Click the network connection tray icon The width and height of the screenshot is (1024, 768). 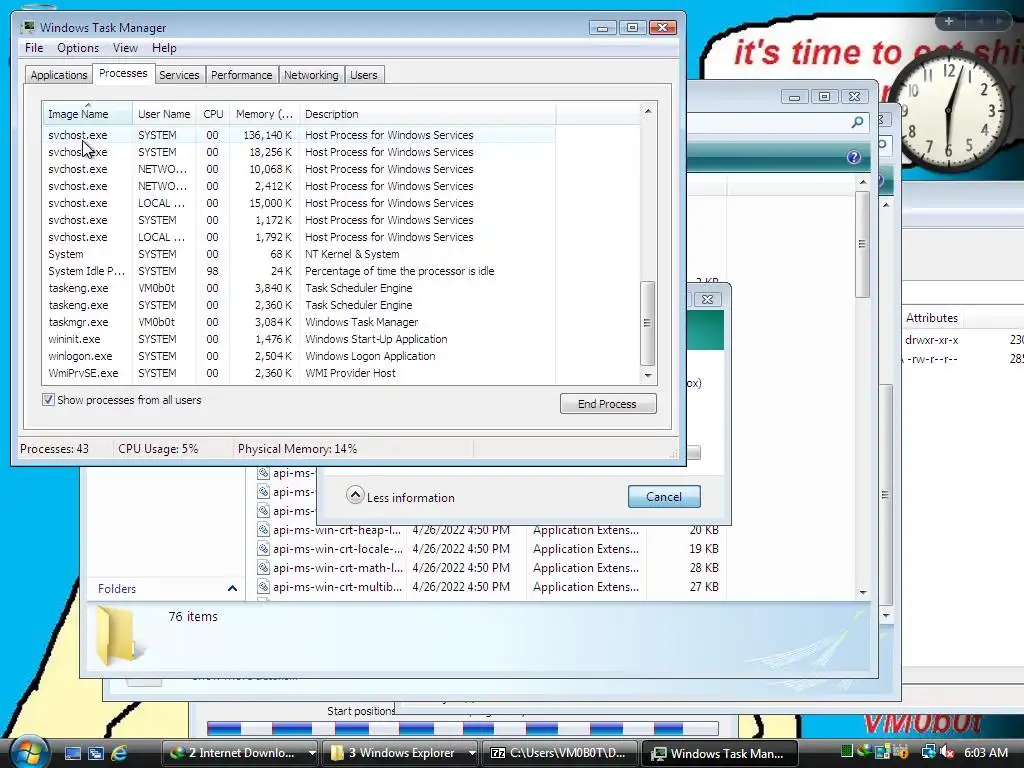(x=928, y=752)
